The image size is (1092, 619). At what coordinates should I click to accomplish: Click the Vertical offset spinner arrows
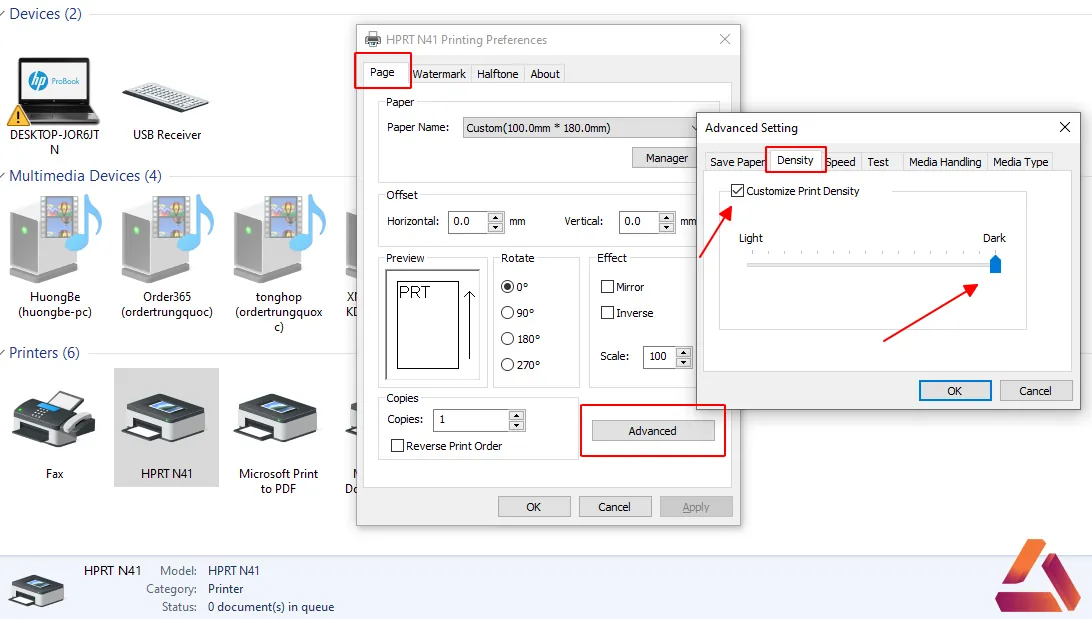coord(666,222)
